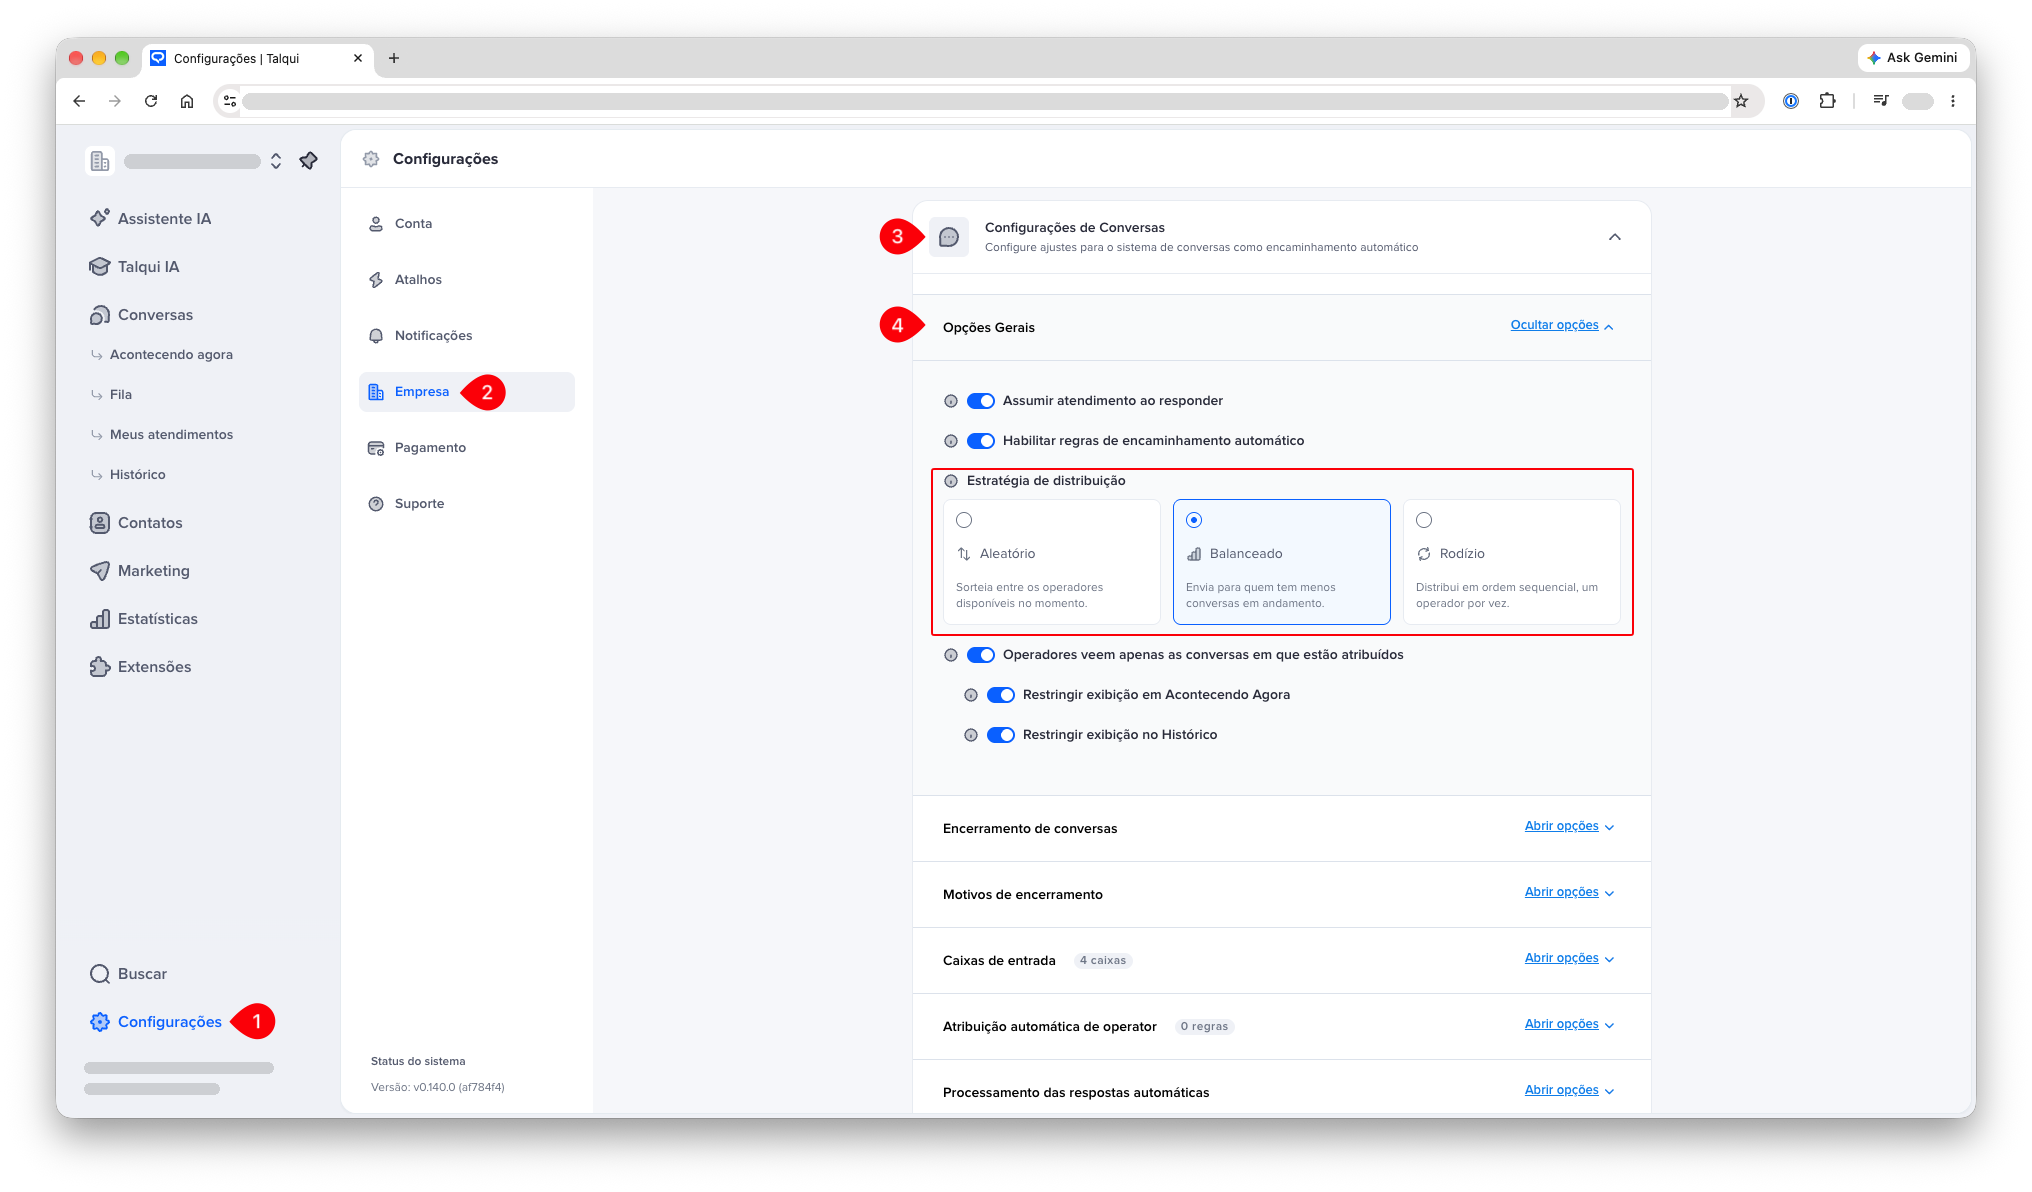Open the Contatos page
This screenshot has width=2032, height=1192.
(136, 523)
